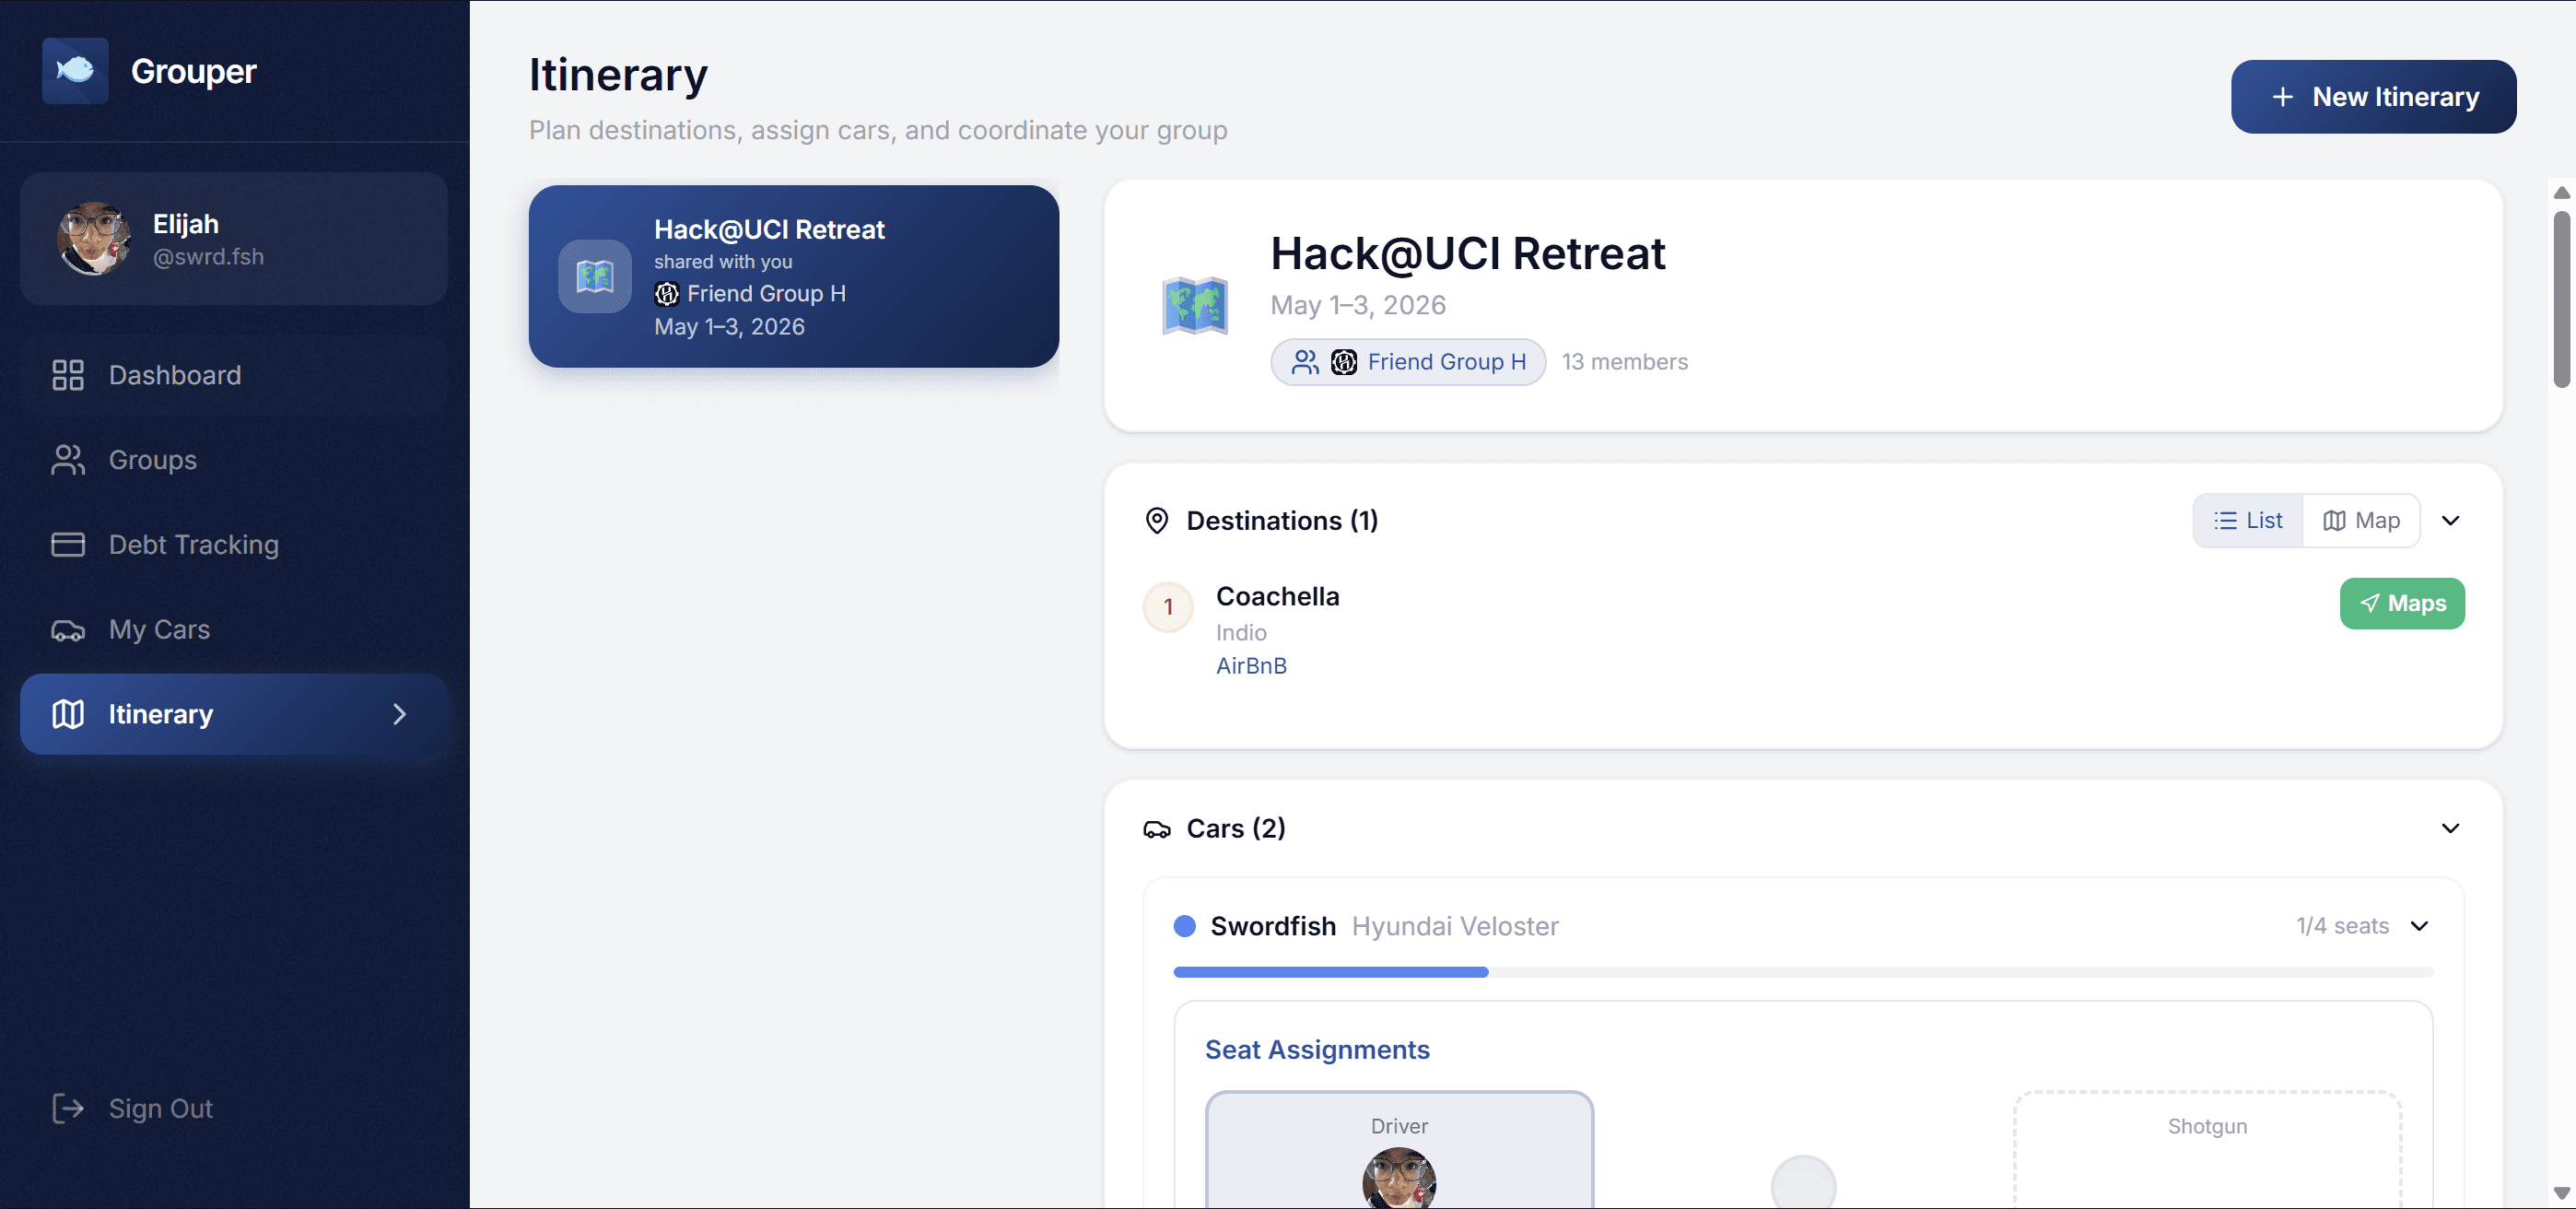Click the @swrd.fsh username
Screen dimensions: 2576x1209
[208, 257]
